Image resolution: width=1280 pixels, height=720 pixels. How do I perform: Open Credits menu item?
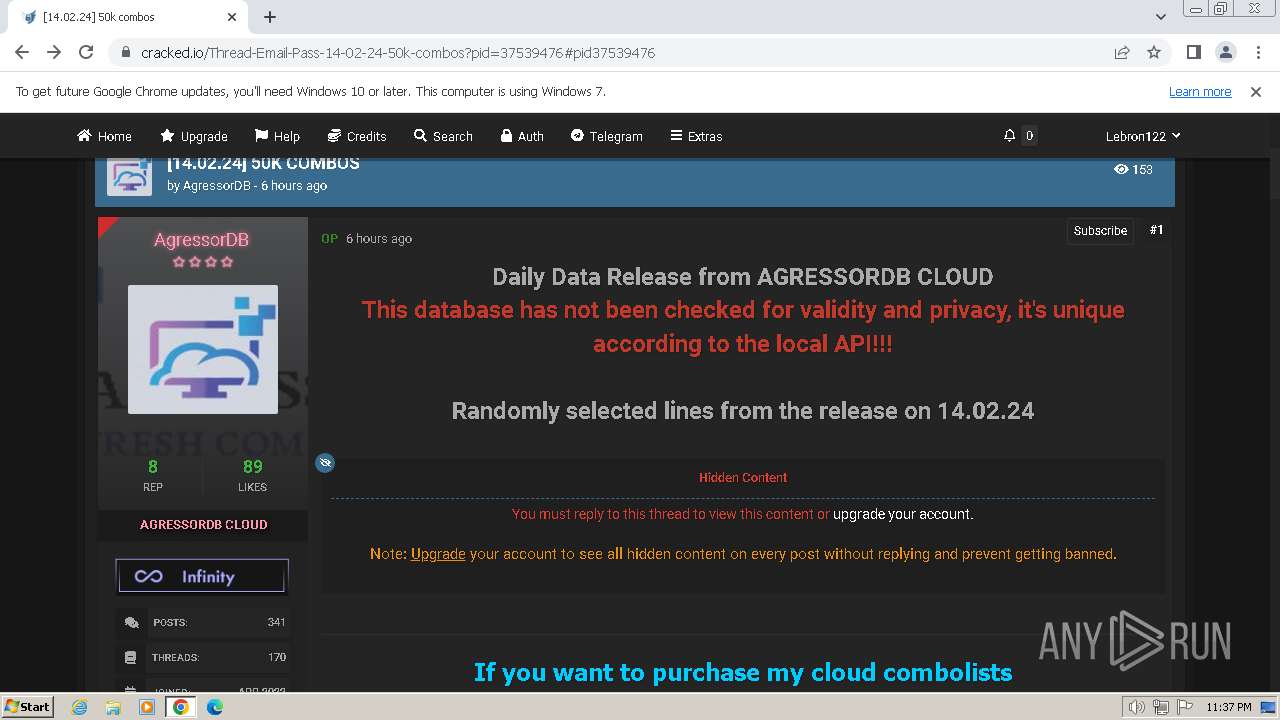(x=357, y=136)
